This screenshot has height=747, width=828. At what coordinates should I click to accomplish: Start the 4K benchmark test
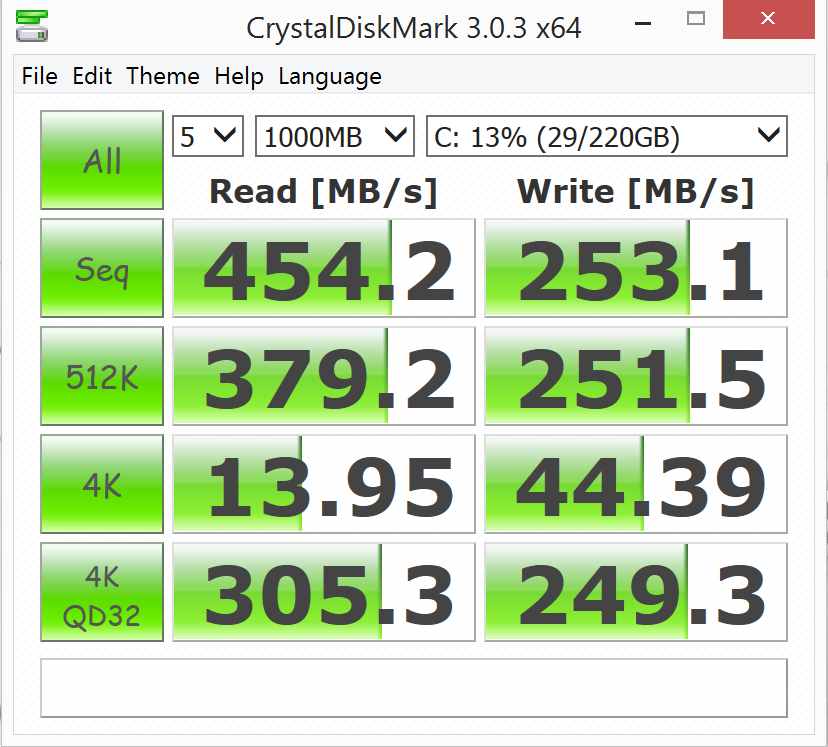(x=102, y=484)
